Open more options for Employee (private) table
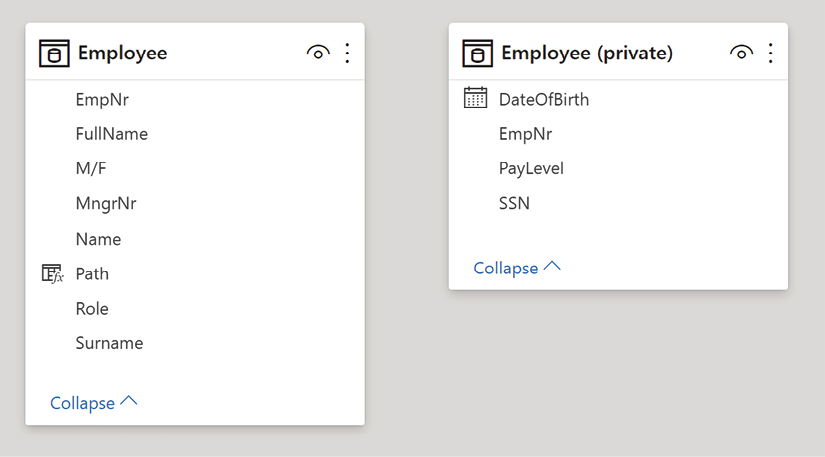825x457 pixels. coord(770,53)
